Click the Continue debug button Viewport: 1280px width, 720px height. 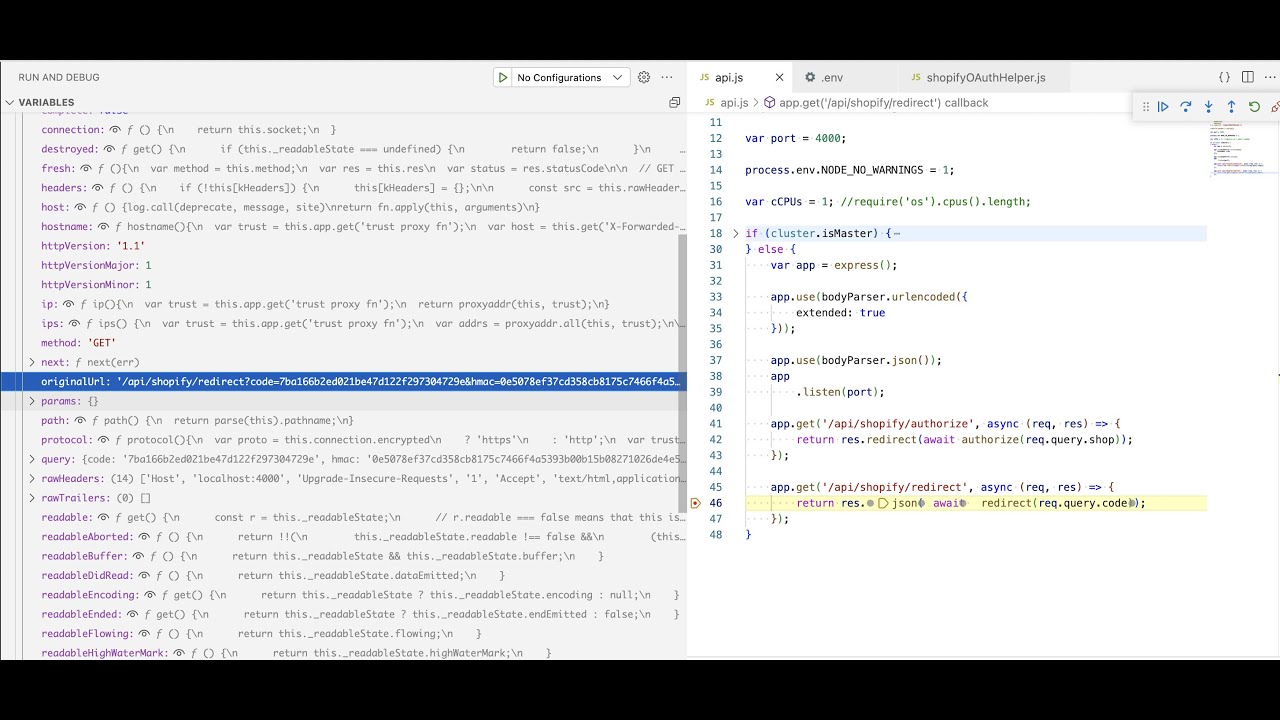[x=1163, y=107]
